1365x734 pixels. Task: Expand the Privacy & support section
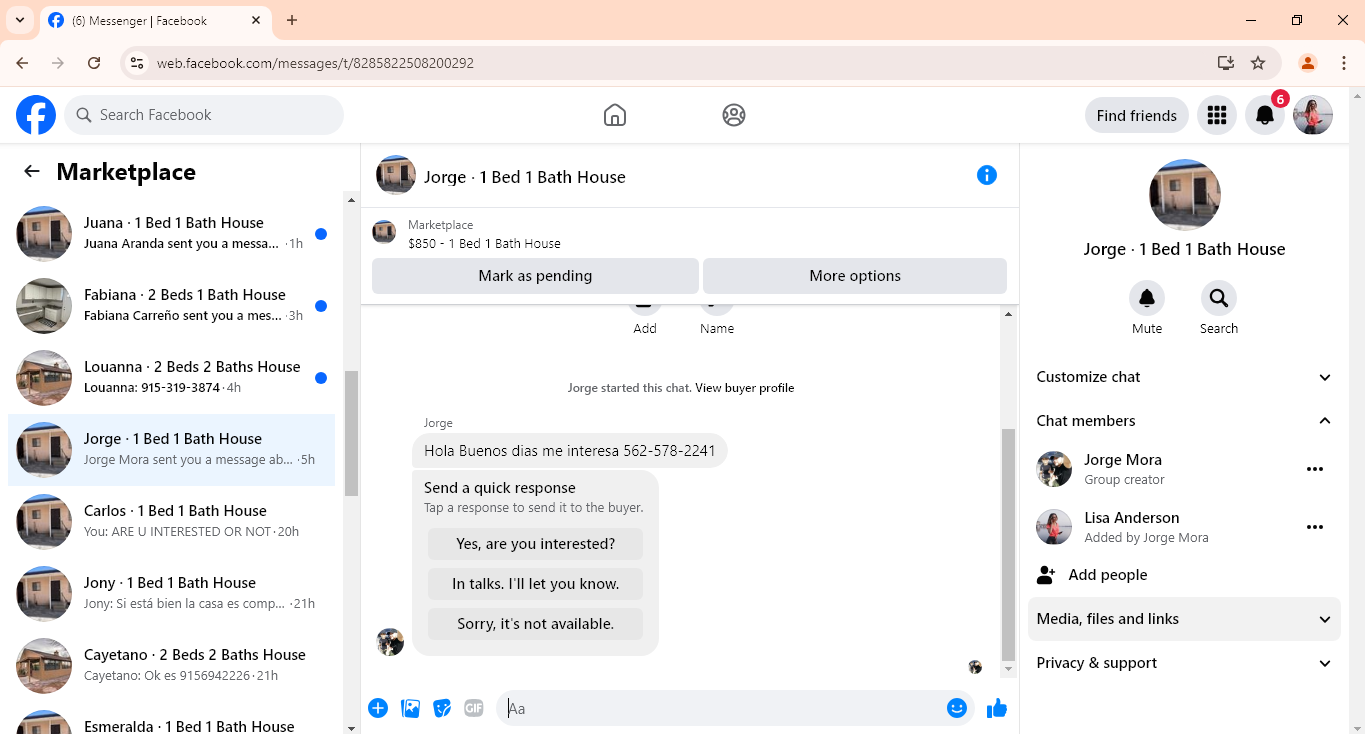tap(1184, 663)
